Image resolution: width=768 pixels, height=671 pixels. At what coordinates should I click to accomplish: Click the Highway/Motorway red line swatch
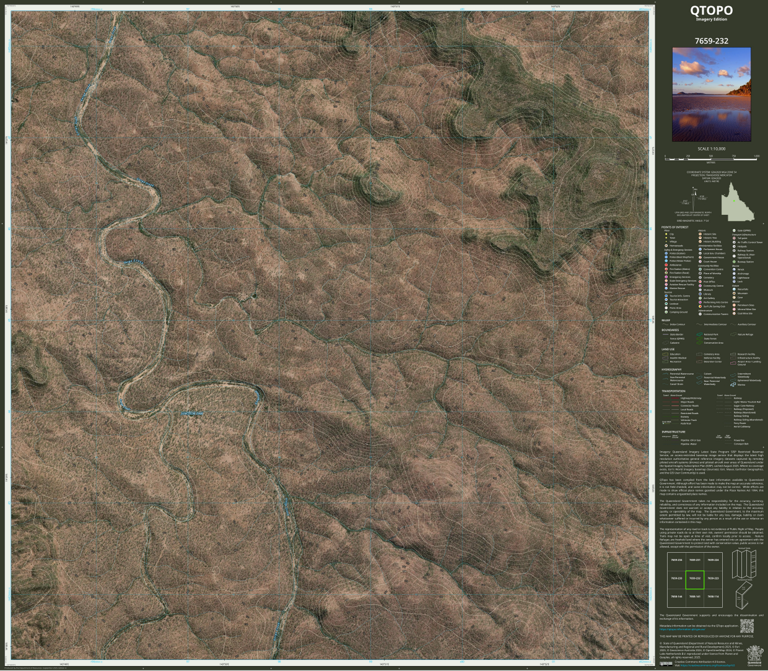click(675, 398)
